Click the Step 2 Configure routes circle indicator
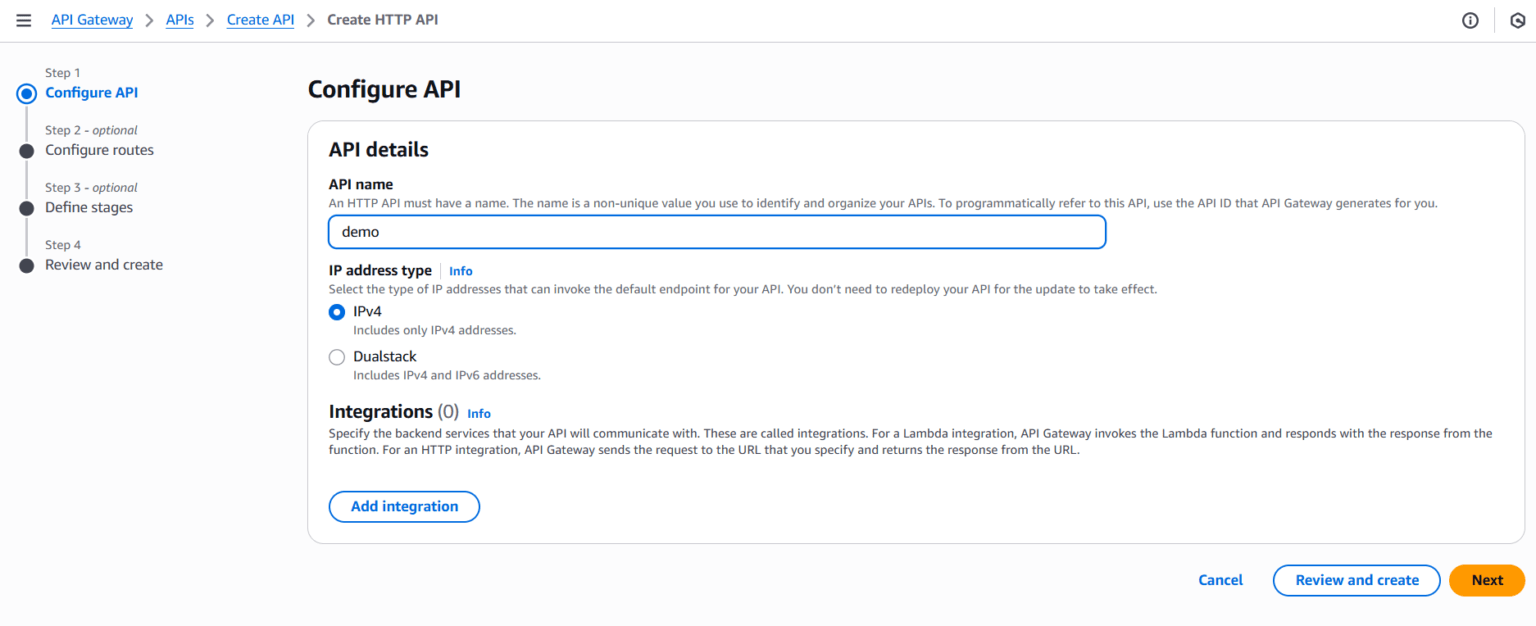 tap(26, 150)
